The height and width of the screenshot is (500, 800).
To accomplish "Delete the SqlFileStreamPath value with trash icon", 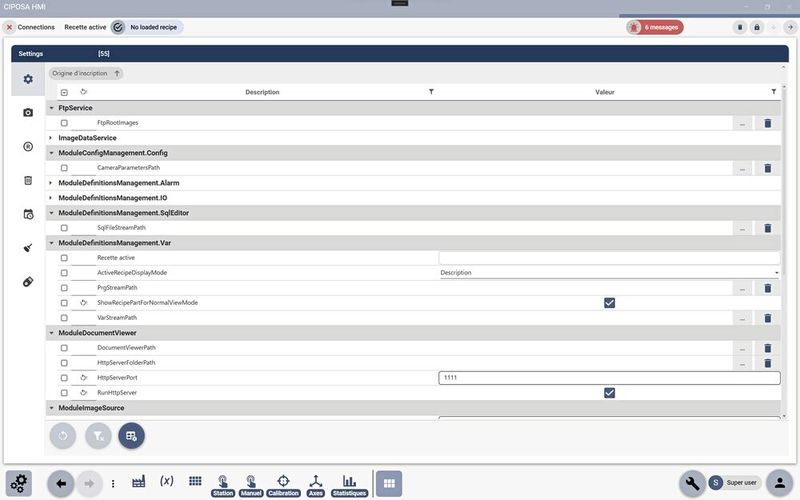I will 767,228.
